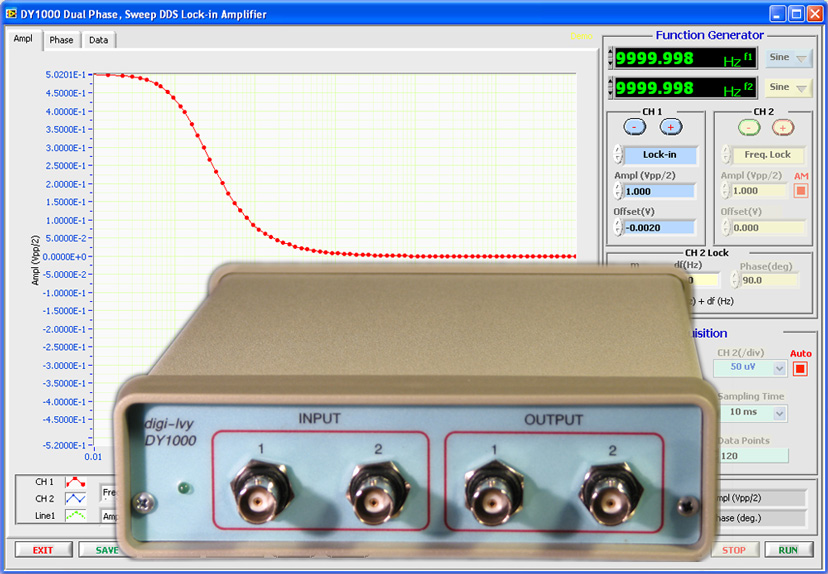Close the DY1000 window
Viewport: 828px width, 574px height.
pos(815,14)
